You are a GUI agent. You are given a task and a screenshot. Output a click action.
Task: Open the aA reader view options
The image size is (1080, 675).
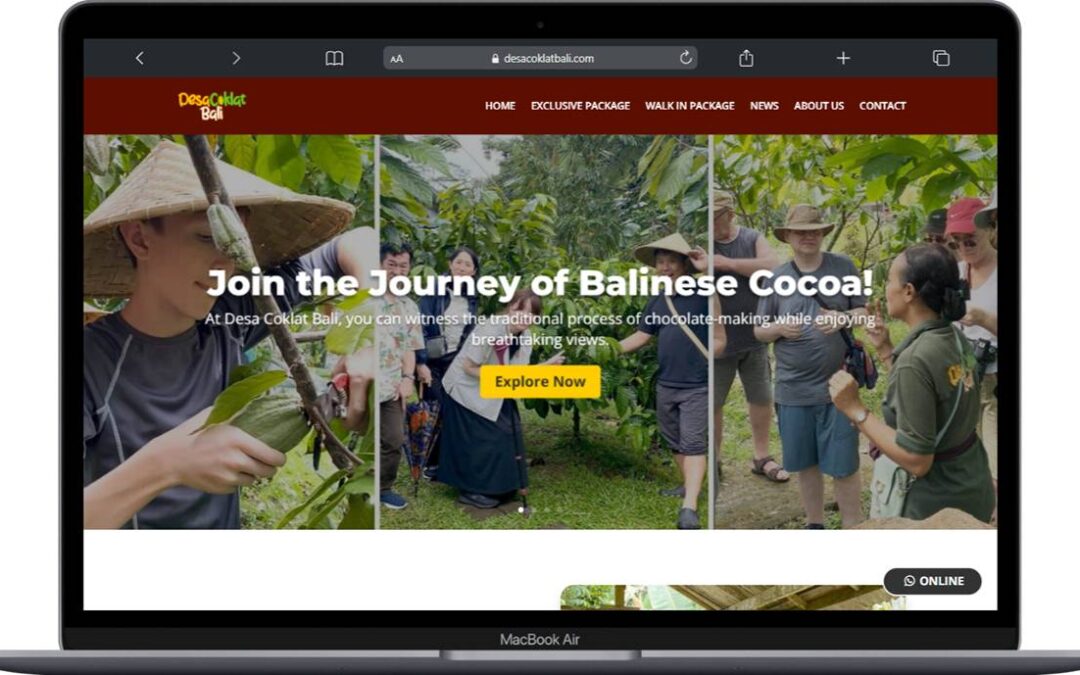(397, 59)
